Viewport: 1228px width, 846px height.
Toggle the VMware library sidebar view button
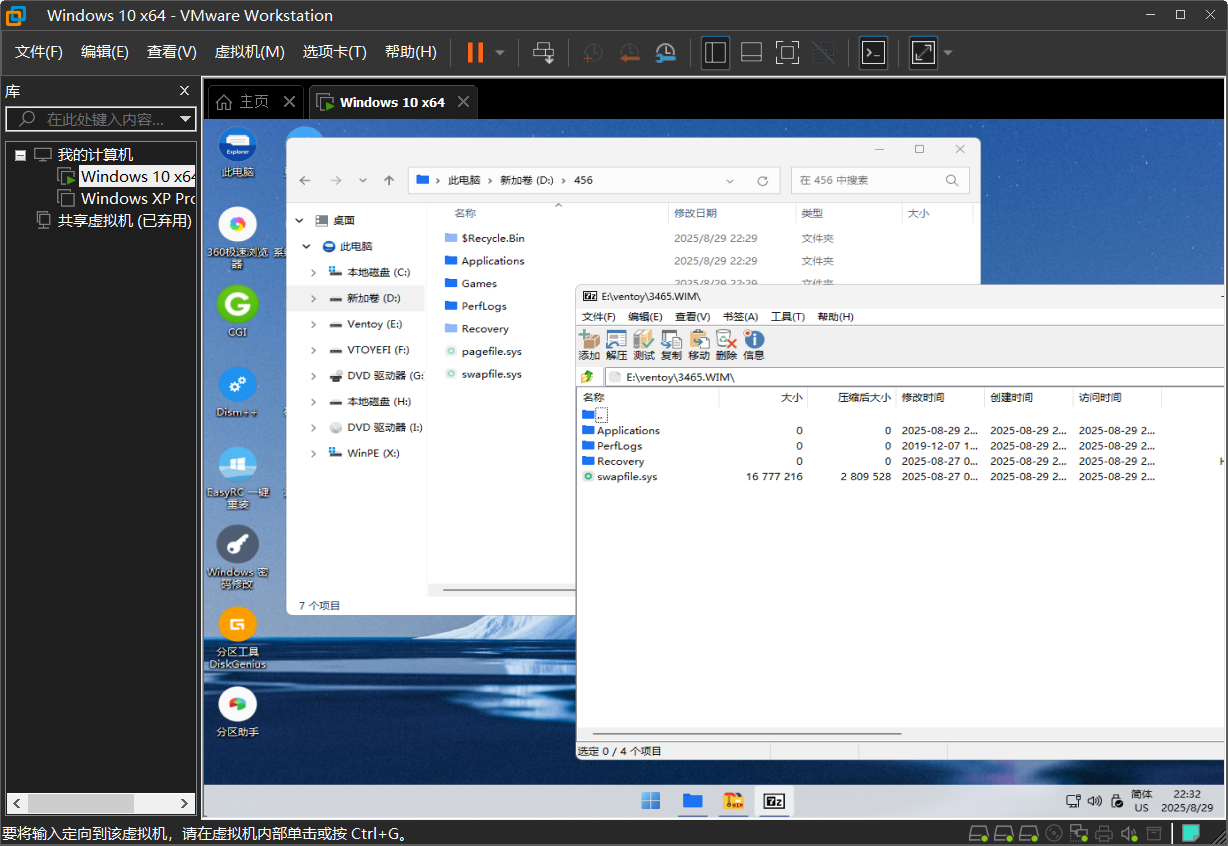(715, 52)
